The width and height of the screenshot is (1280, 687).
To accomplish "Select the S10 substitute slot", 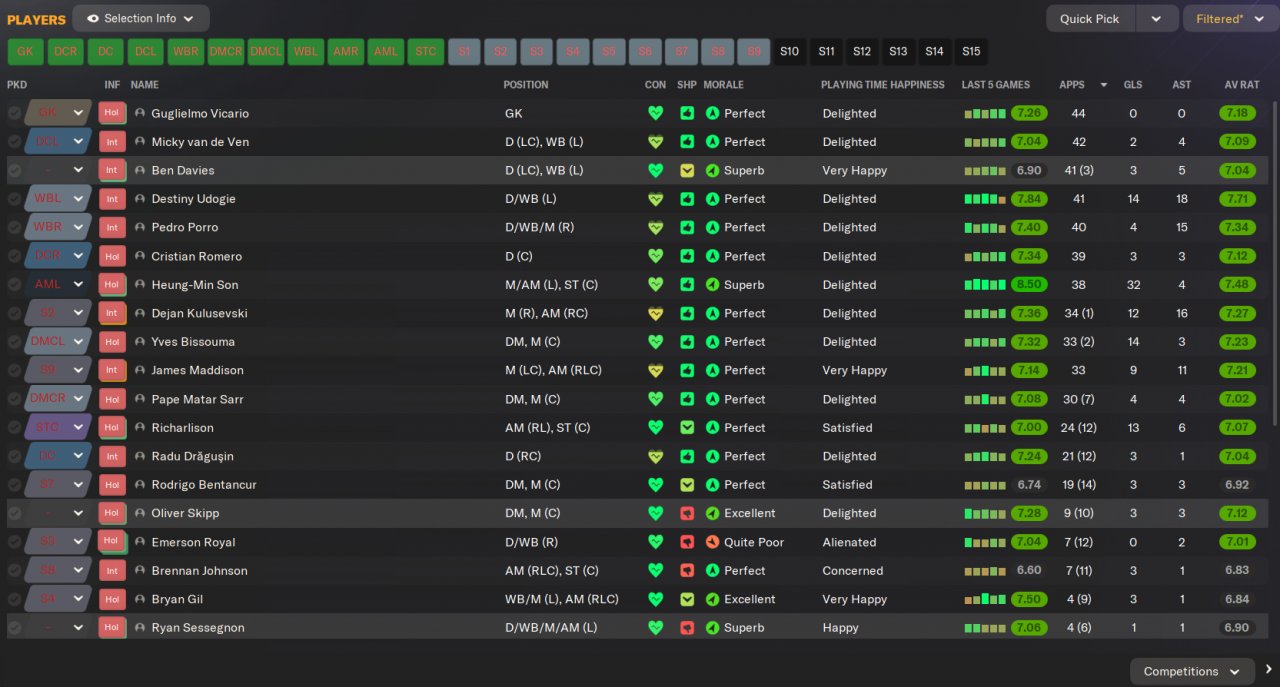I will pyautogui.click(x=790, y=51).
